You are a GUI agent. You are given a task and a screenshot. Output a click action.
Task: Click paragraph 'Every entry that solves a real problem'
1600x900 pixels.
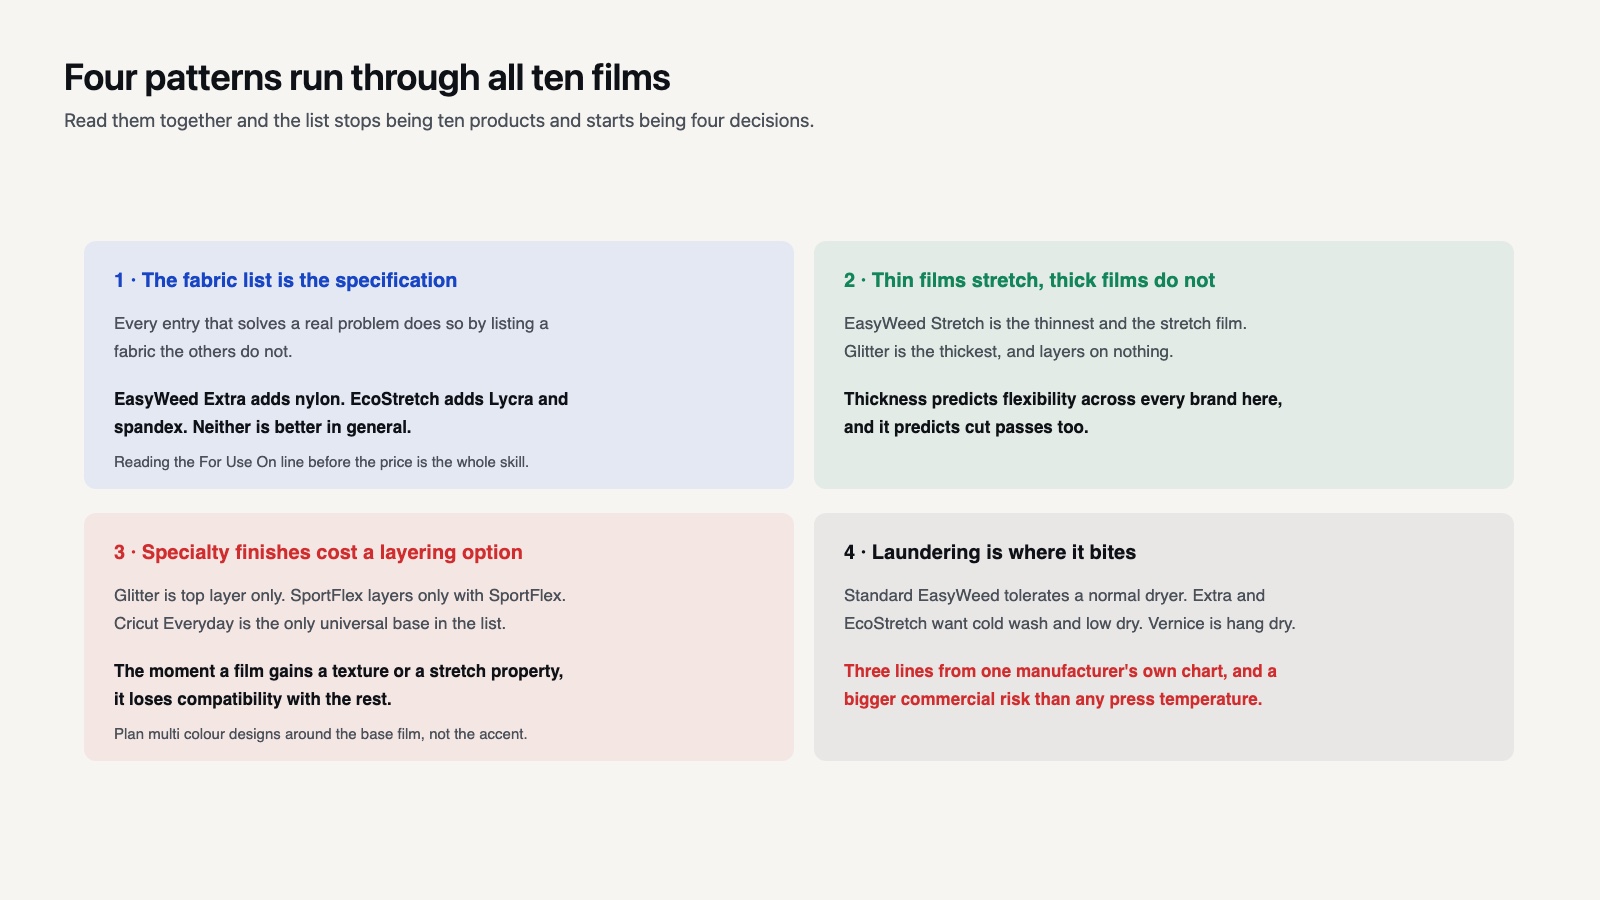click(x=331, y=338)
